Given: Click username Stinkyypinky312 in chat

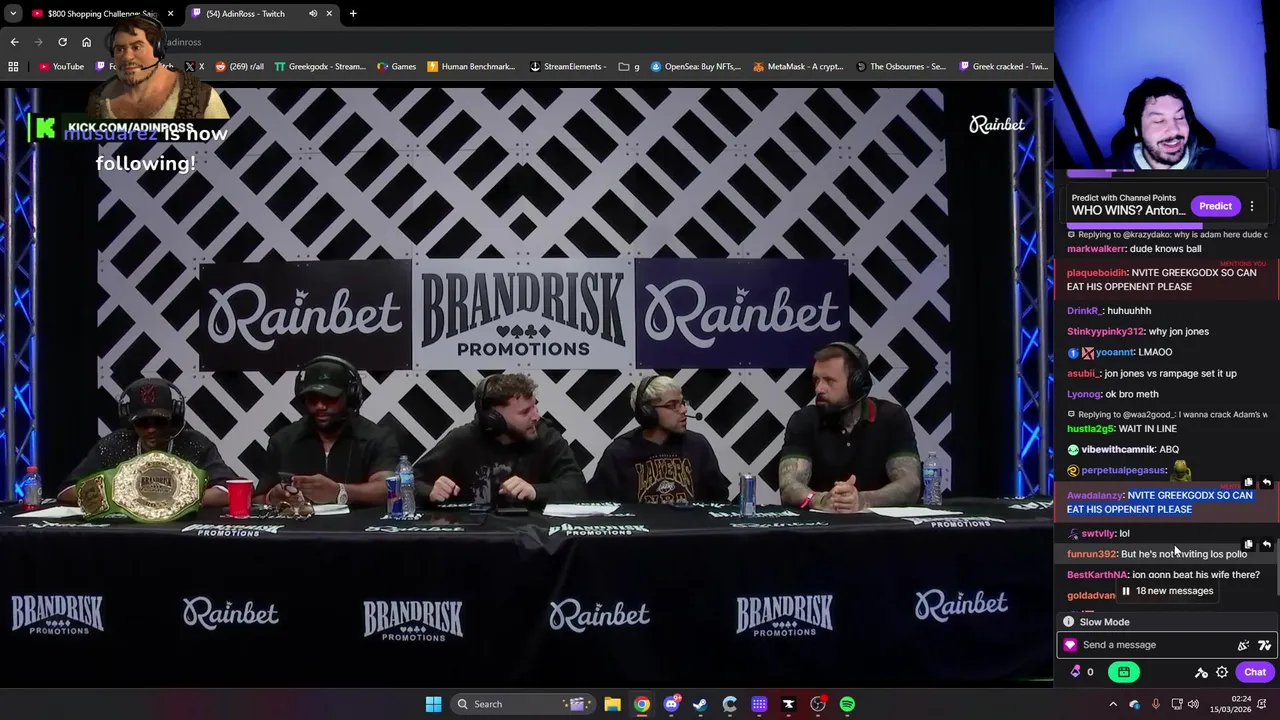Looking at the screenshot, I should pos(1105,332).
